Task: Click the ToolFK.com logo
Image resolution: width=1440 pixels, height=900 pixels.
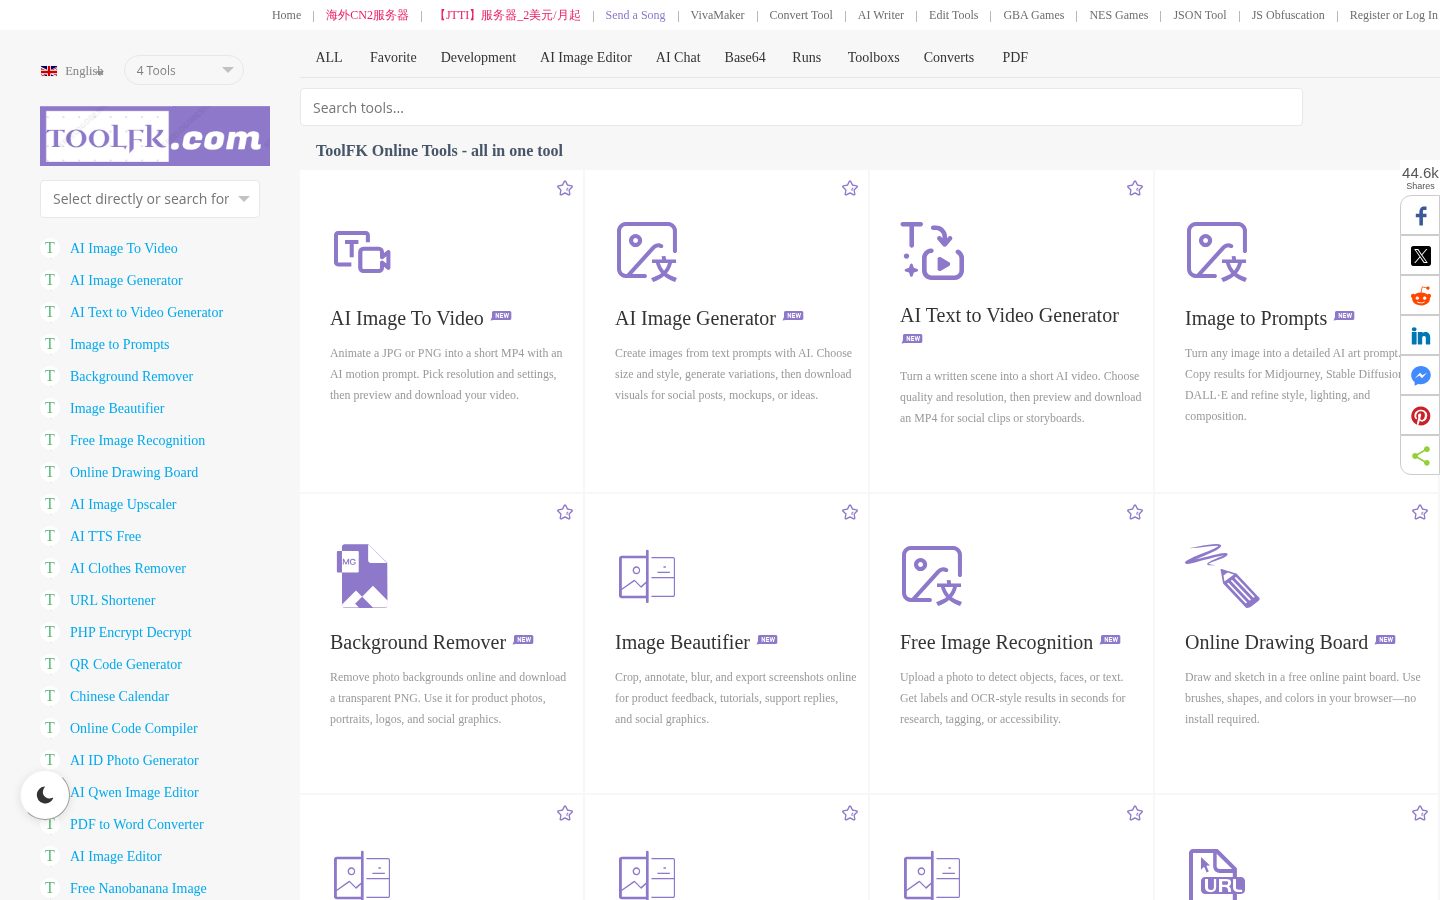Action: click(155, 136)
